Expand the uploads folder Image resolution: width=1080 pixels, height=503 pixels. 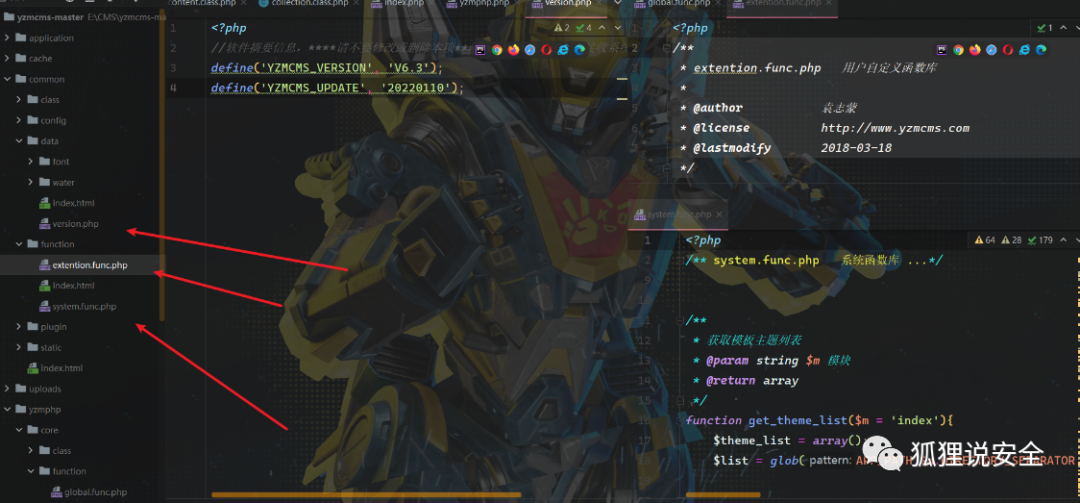(x=7, y=389)
